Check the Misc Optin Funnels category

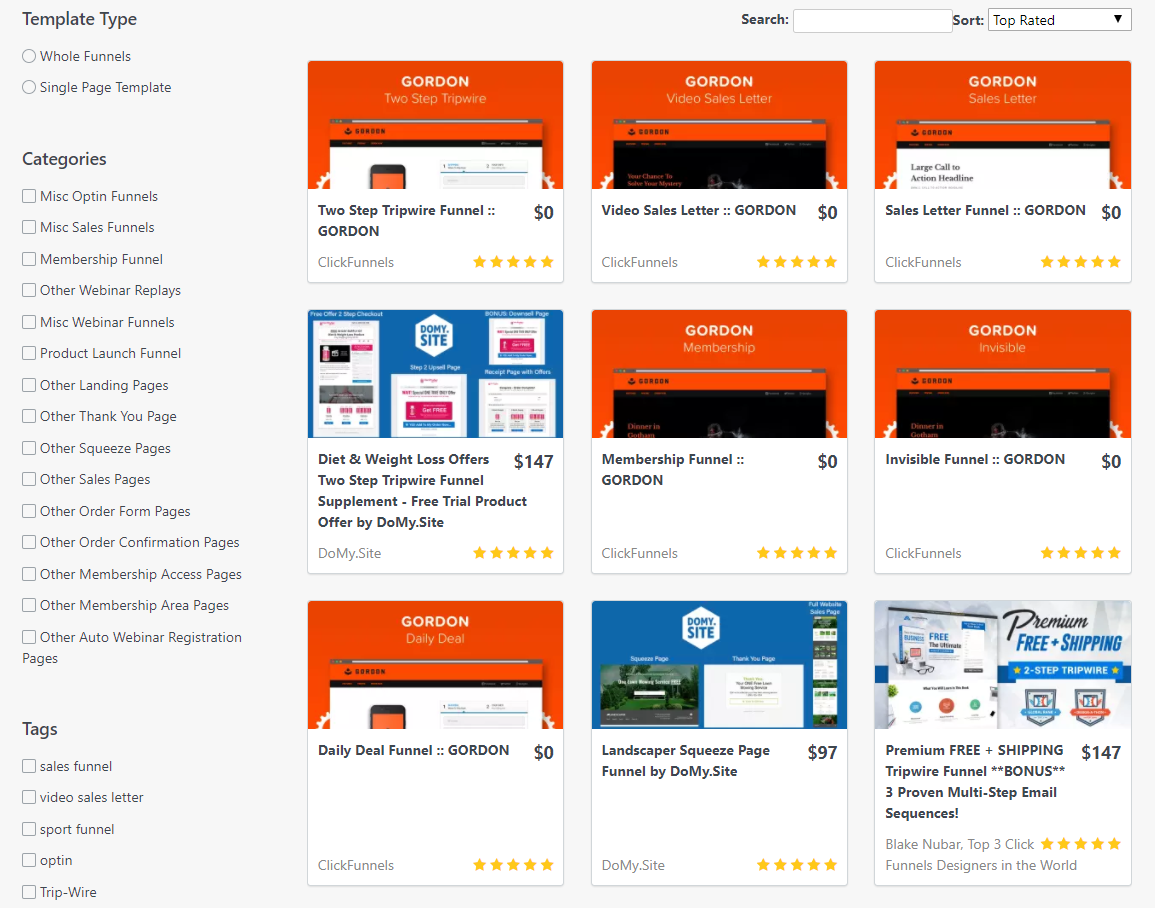tap(29, 196)
